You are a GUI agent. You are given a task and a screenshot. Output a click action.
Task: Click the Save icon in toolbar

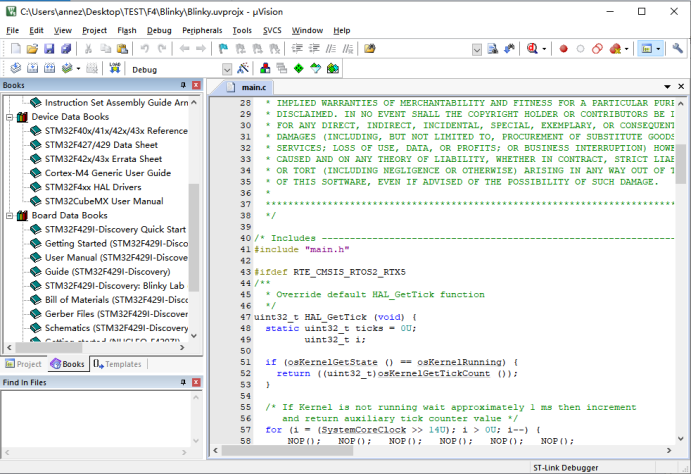click(47, 48)
